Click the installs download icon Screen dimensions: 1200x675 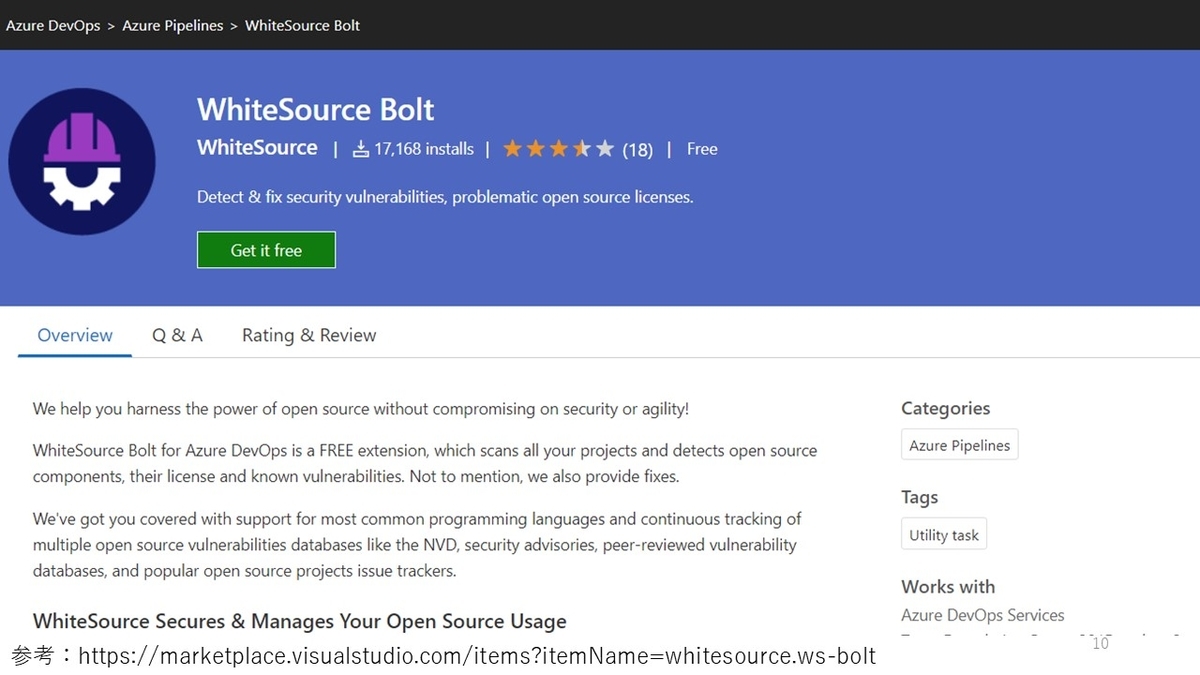click(361, 149)
